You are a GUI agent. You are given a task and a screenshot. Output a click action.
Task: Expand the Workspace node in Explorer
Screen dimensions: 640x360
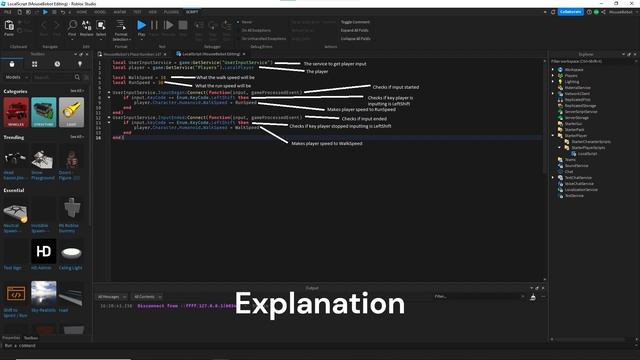point(553,70)
